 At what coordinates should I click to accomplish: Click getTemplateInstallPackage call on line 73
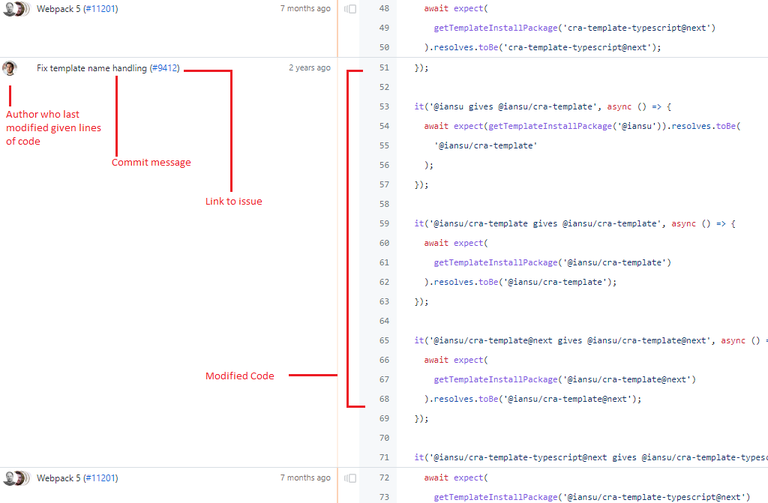pyautogui.click(x=592, y=497)
